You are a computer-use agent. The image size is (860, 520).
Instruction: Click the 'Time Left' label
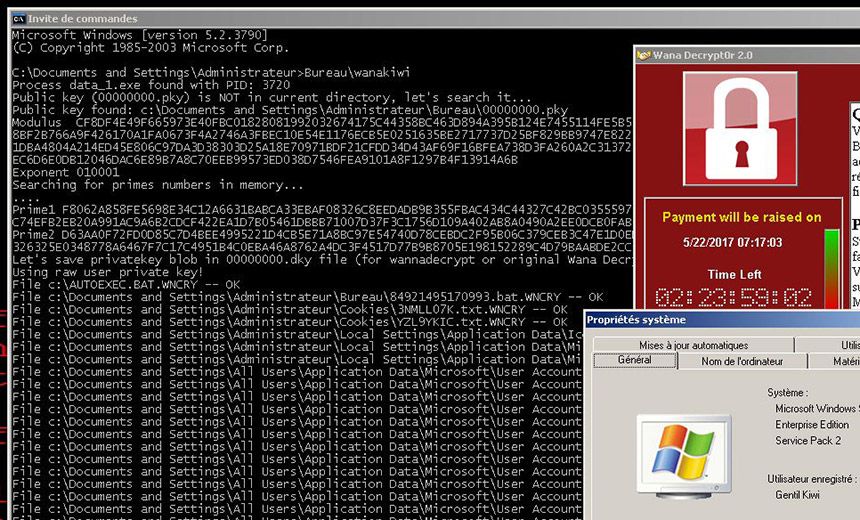click(734, 274)
